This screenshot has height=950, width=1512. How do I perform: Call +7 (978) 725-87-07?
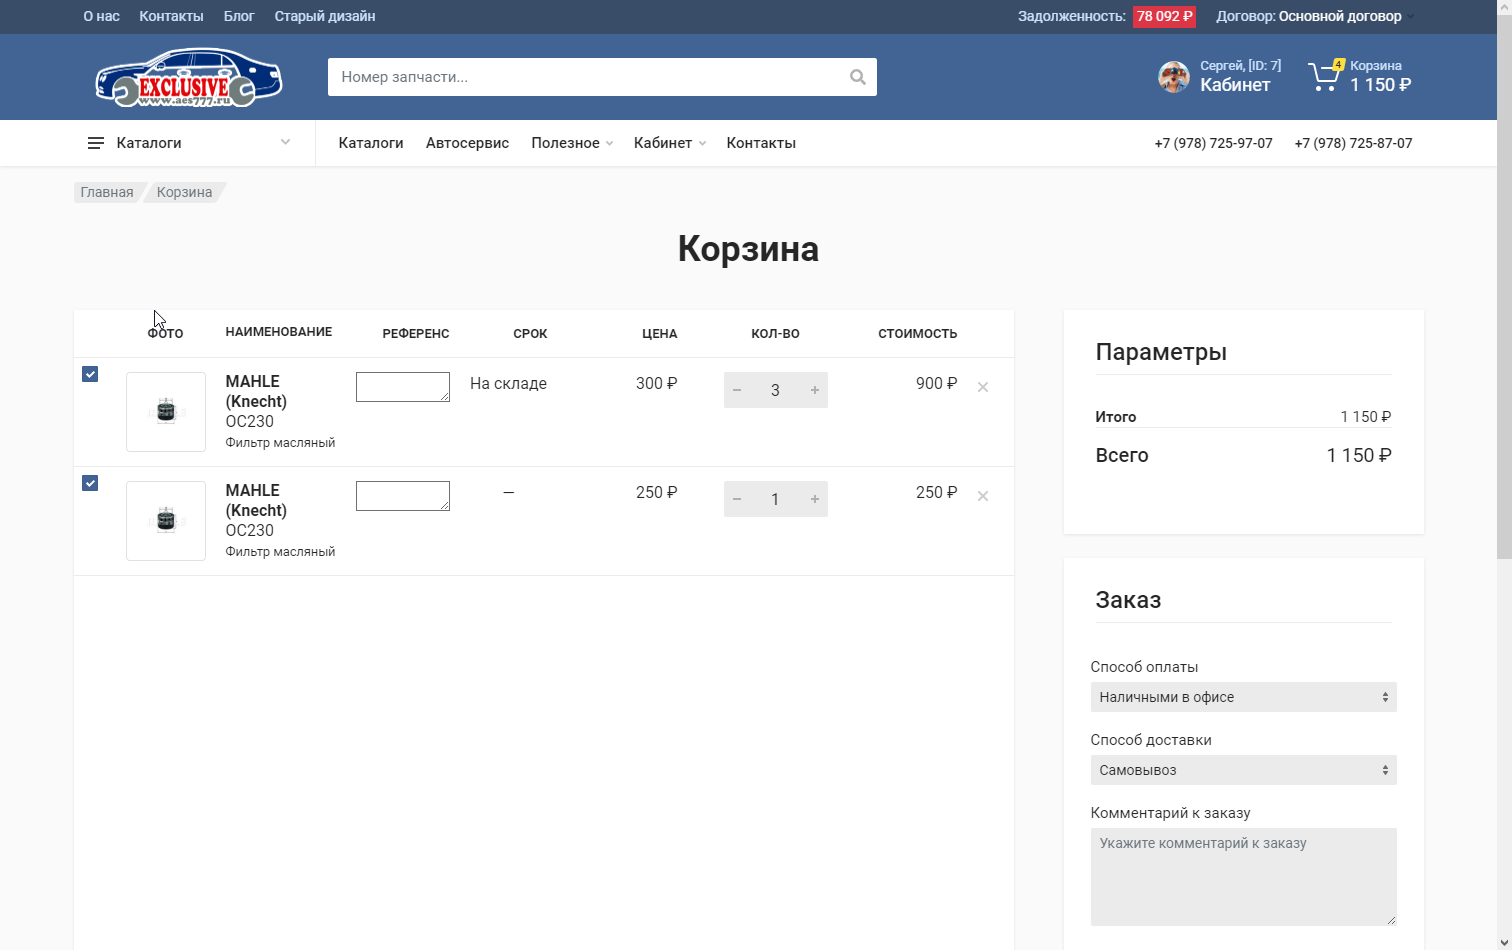(x=1353, y=143)
